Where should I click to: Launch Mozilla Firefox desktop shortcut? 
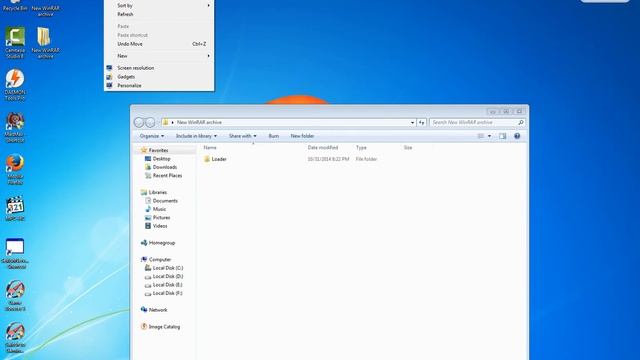click(x=15, y=169)
